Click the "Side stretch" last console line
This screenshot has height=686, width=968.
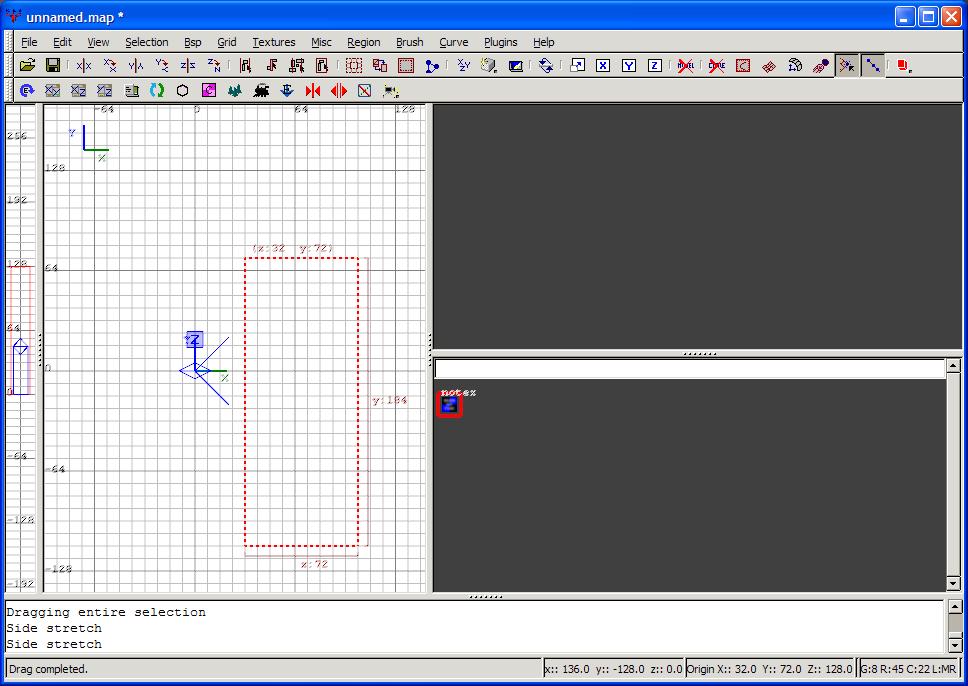tap(54, 644)
